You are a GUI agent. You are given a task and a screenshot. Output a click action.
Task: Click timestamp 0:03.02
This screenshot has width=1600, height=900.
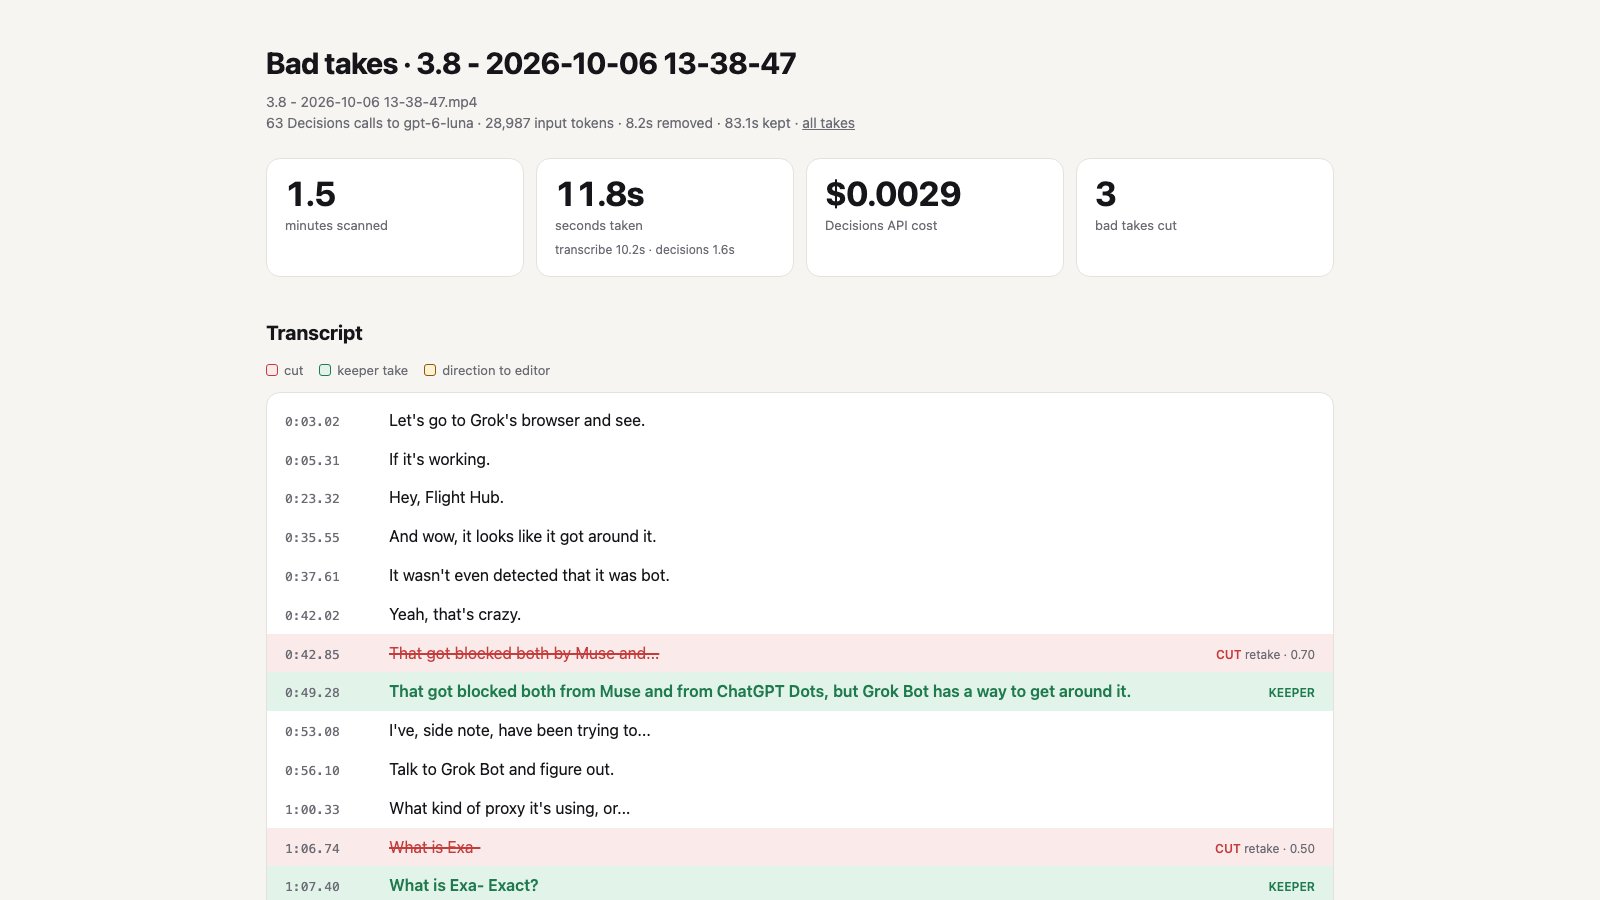tap(312, 422)
